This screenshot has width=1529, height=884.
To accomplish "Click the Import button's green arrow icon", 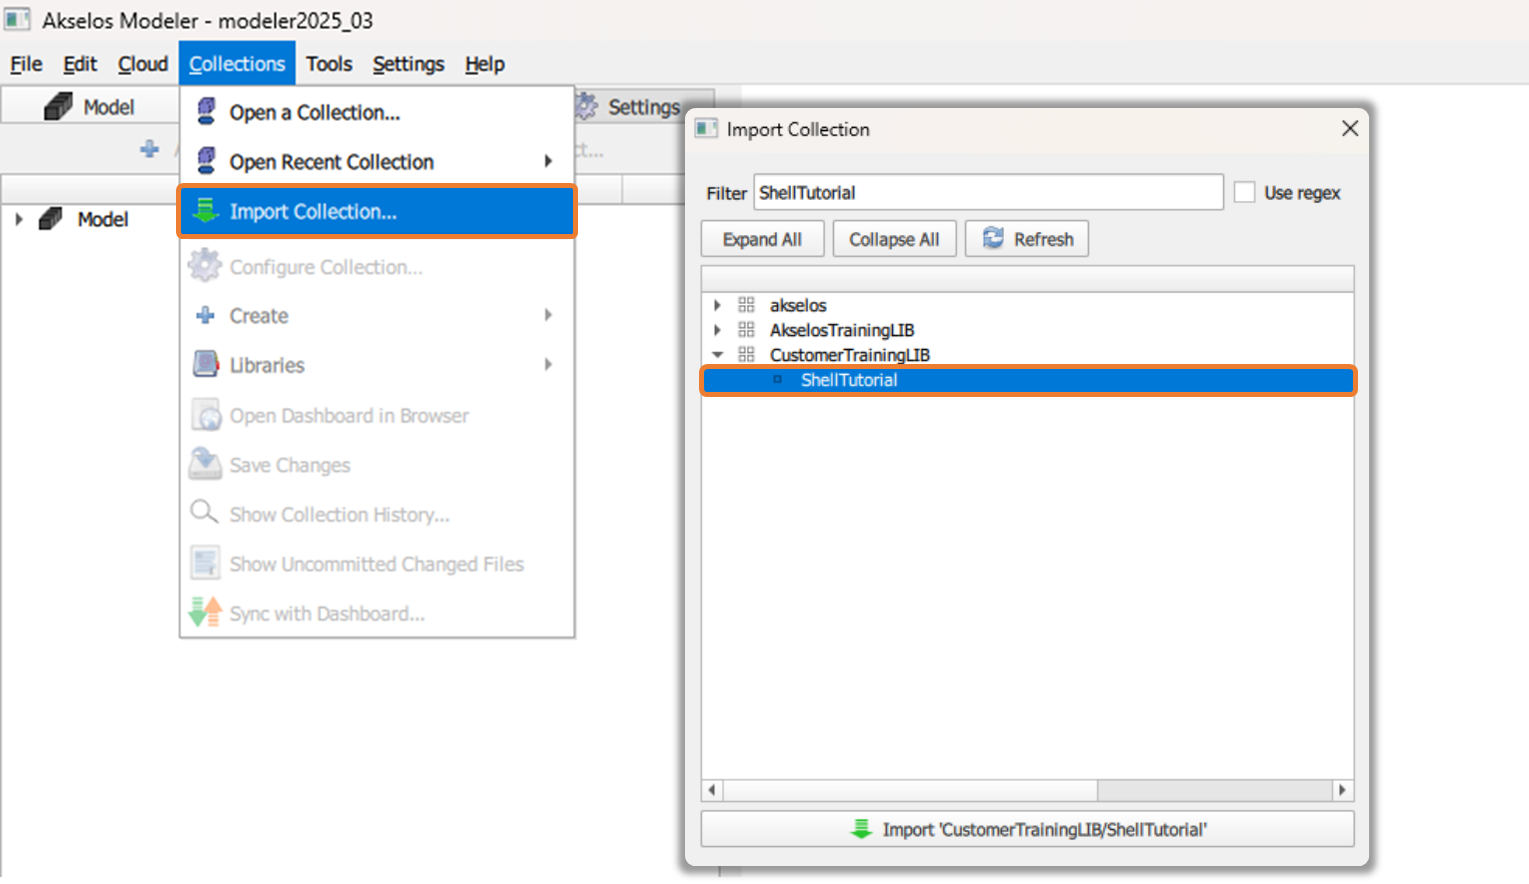I will click(x=861, y=829).
